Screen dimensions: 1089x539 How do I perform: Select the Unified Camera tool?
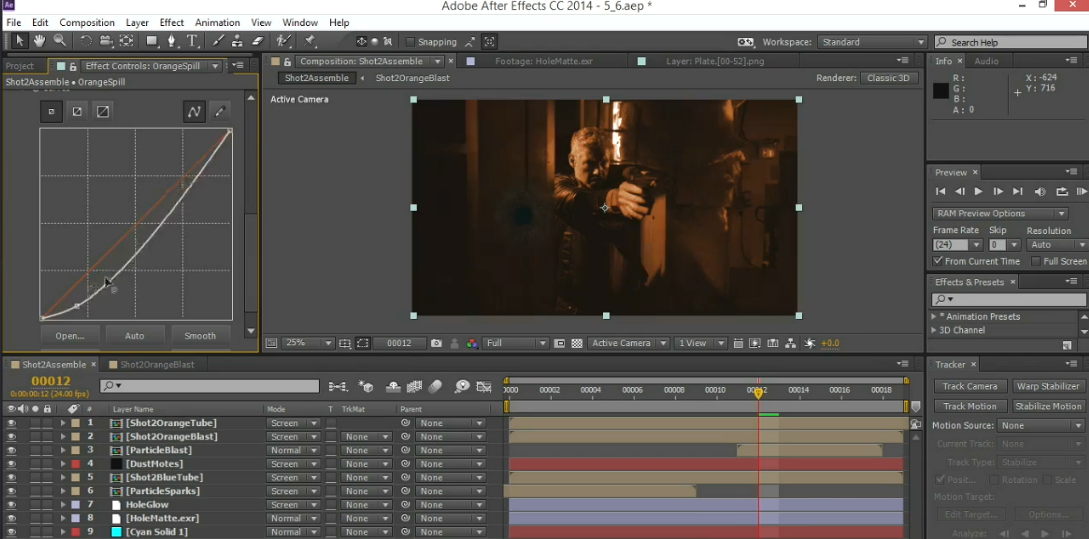point(106,41)
